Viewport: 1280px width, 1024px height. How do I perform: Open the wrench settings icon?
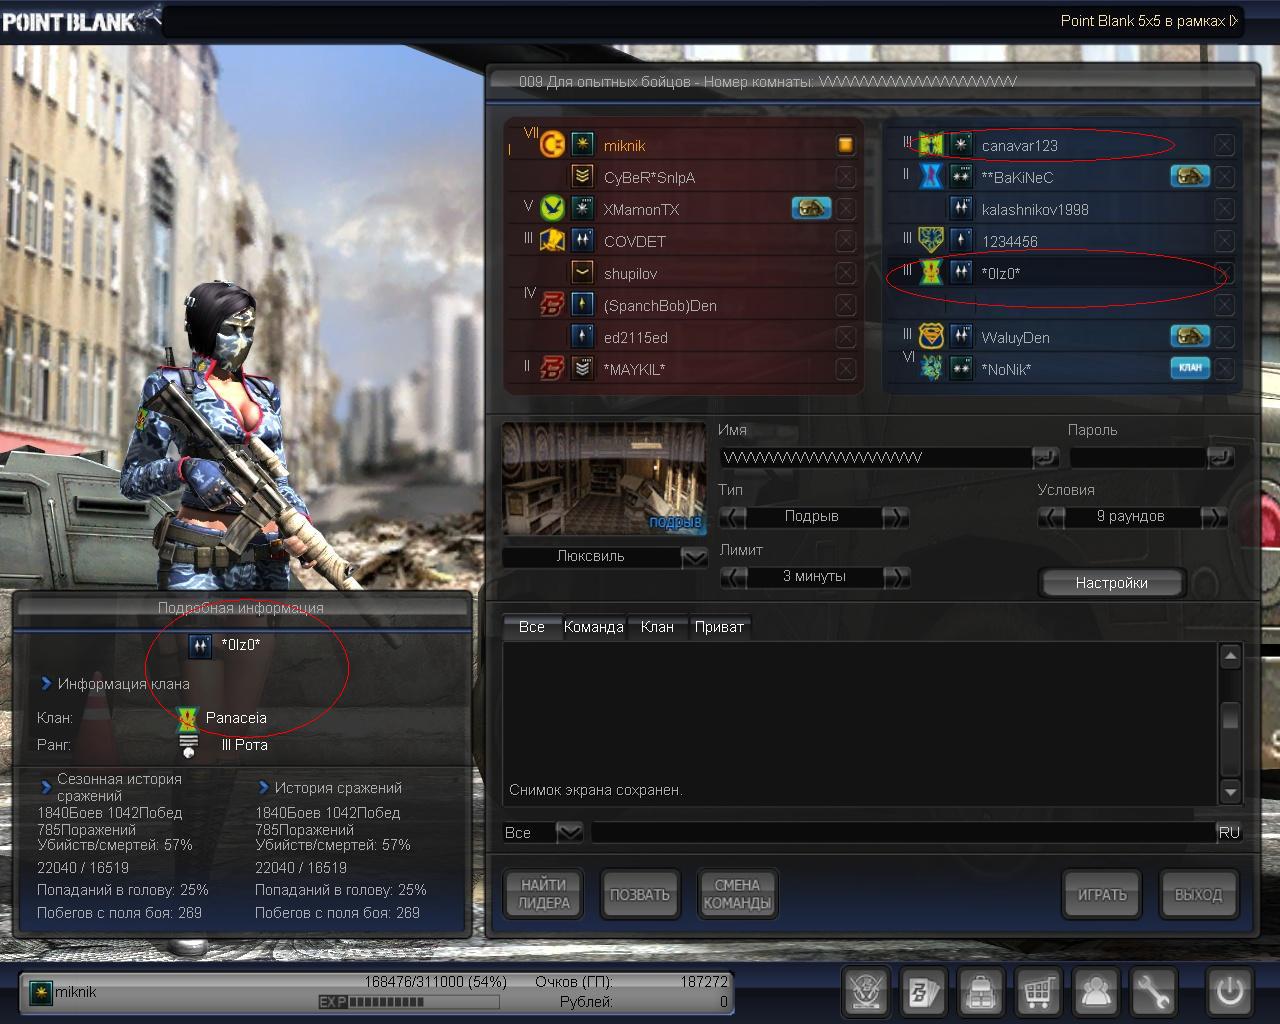pos(1154,991)
